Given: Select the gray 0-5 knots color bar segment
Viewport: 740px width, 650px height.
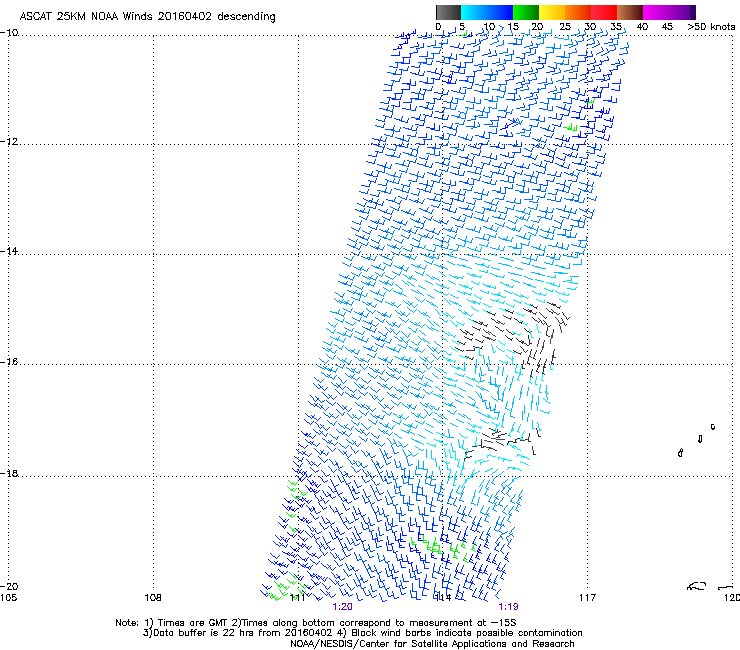Looking at the screenshot, I should click(x=448, y=12).
